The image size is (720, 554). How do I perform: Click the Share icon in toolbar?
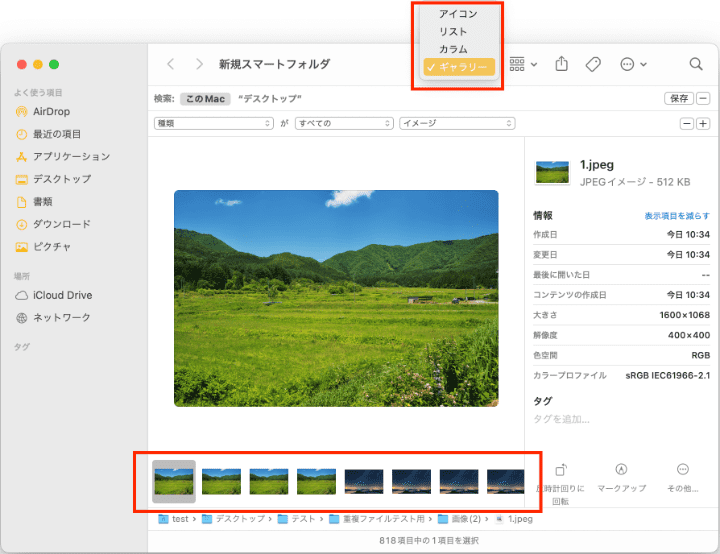pyautogui.click(x=562, y=64)
